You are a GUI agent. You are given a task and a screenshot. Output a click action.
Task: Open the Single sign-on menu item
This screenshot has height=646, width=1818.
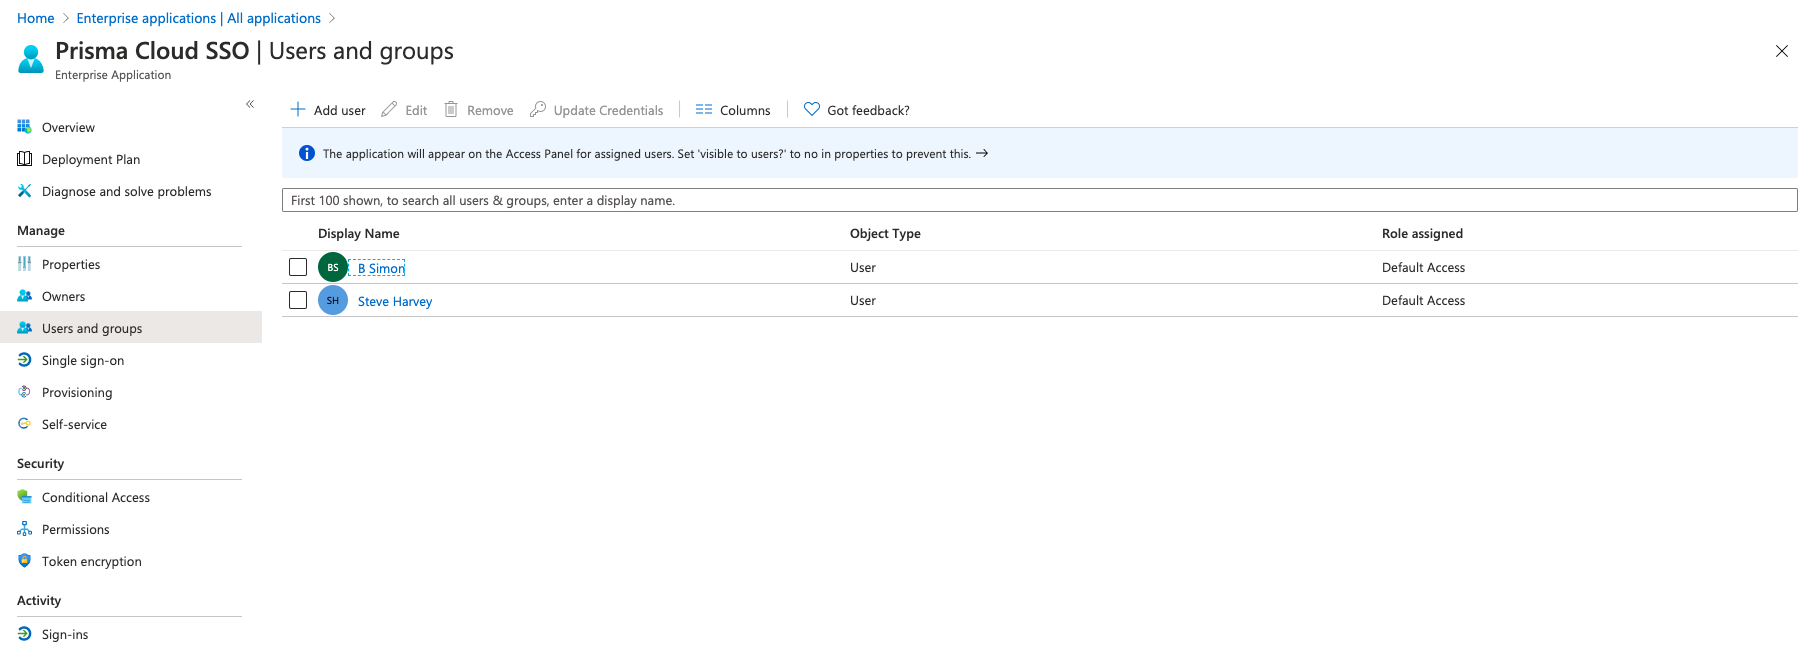83,361
